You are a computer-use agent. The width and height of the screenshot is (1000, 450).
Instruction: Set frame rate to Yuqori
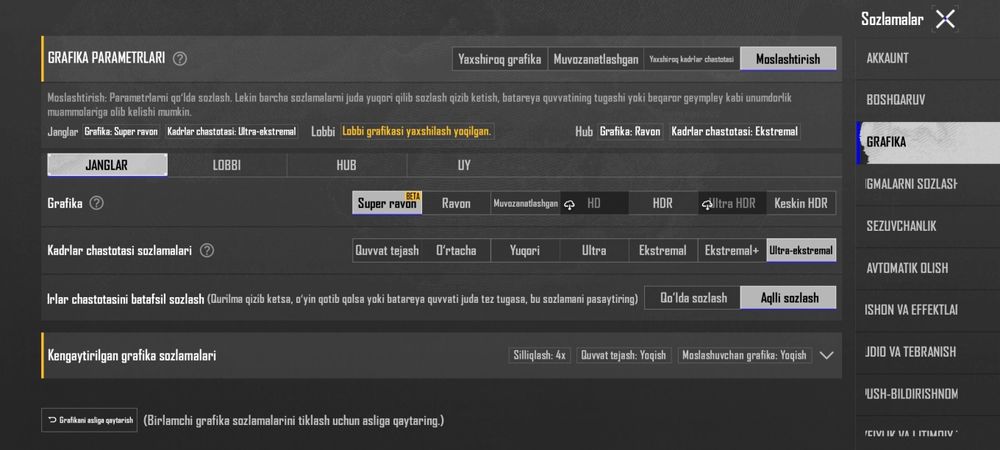pos(525,250)
